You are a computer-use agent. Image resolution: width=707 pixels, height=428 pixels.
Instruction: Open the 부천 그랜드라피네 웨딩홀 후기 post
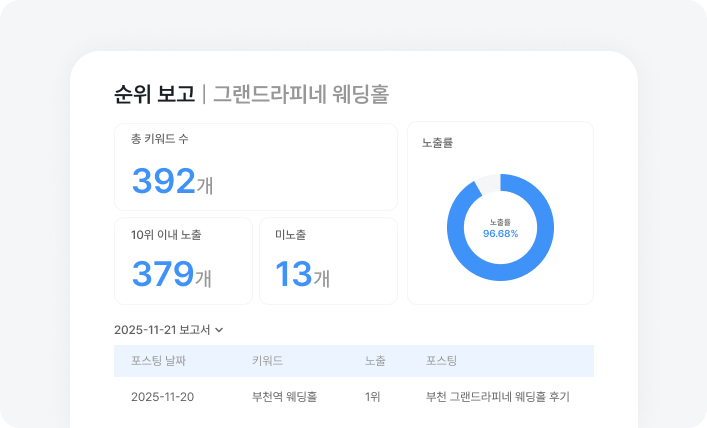[497, 397]
